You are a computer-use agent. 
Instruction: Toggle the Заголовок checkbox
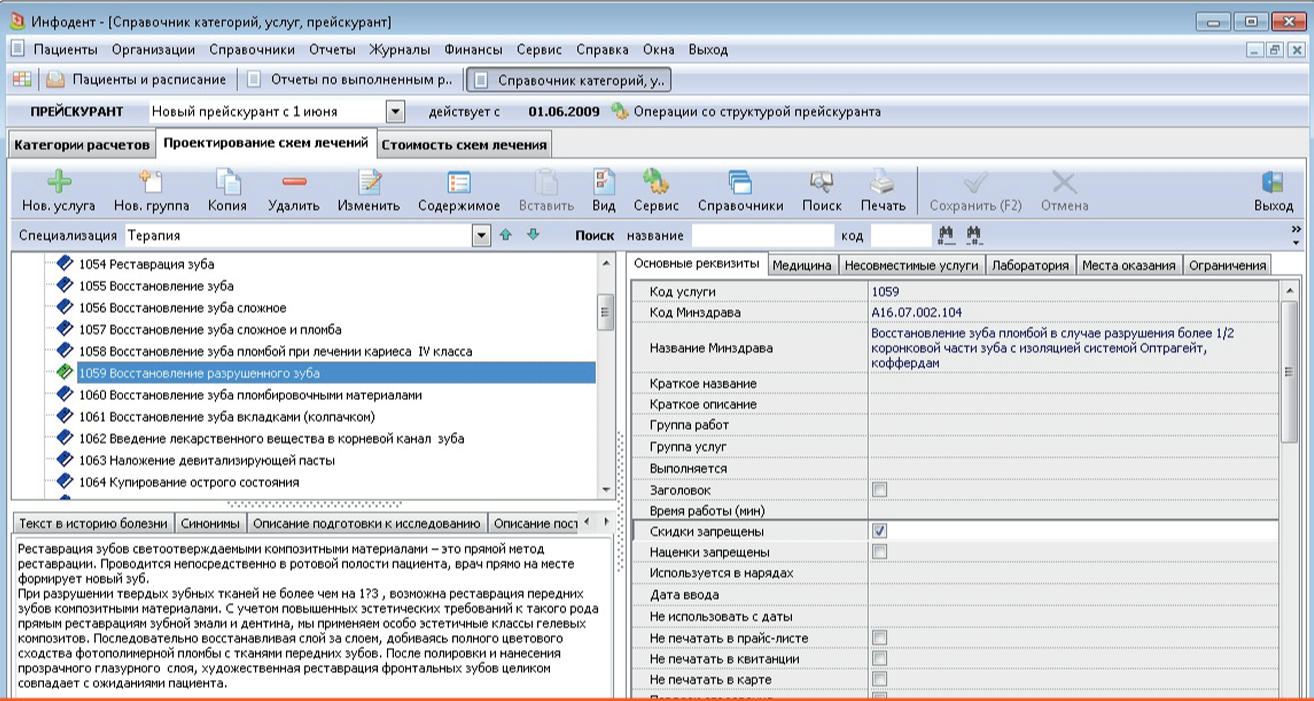click(880, 489)
